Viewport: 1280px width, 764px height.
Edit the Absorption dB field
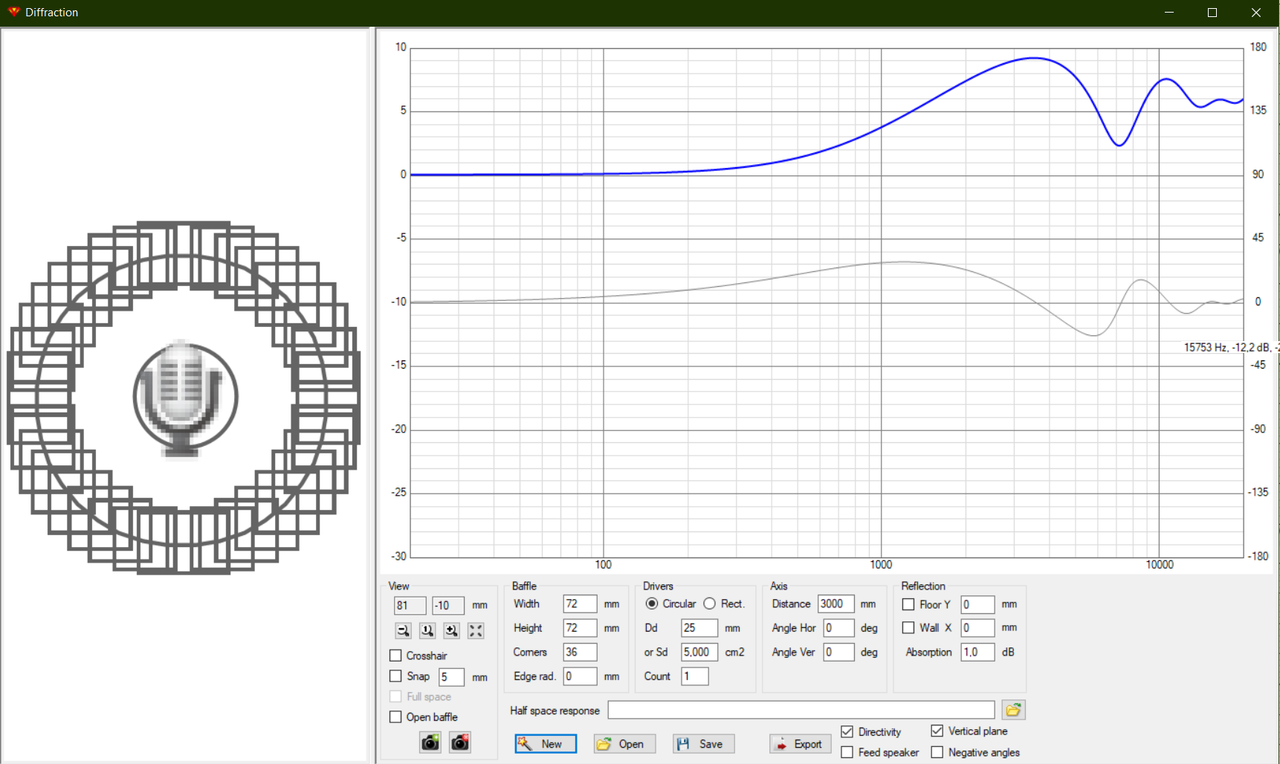(977, 652)
